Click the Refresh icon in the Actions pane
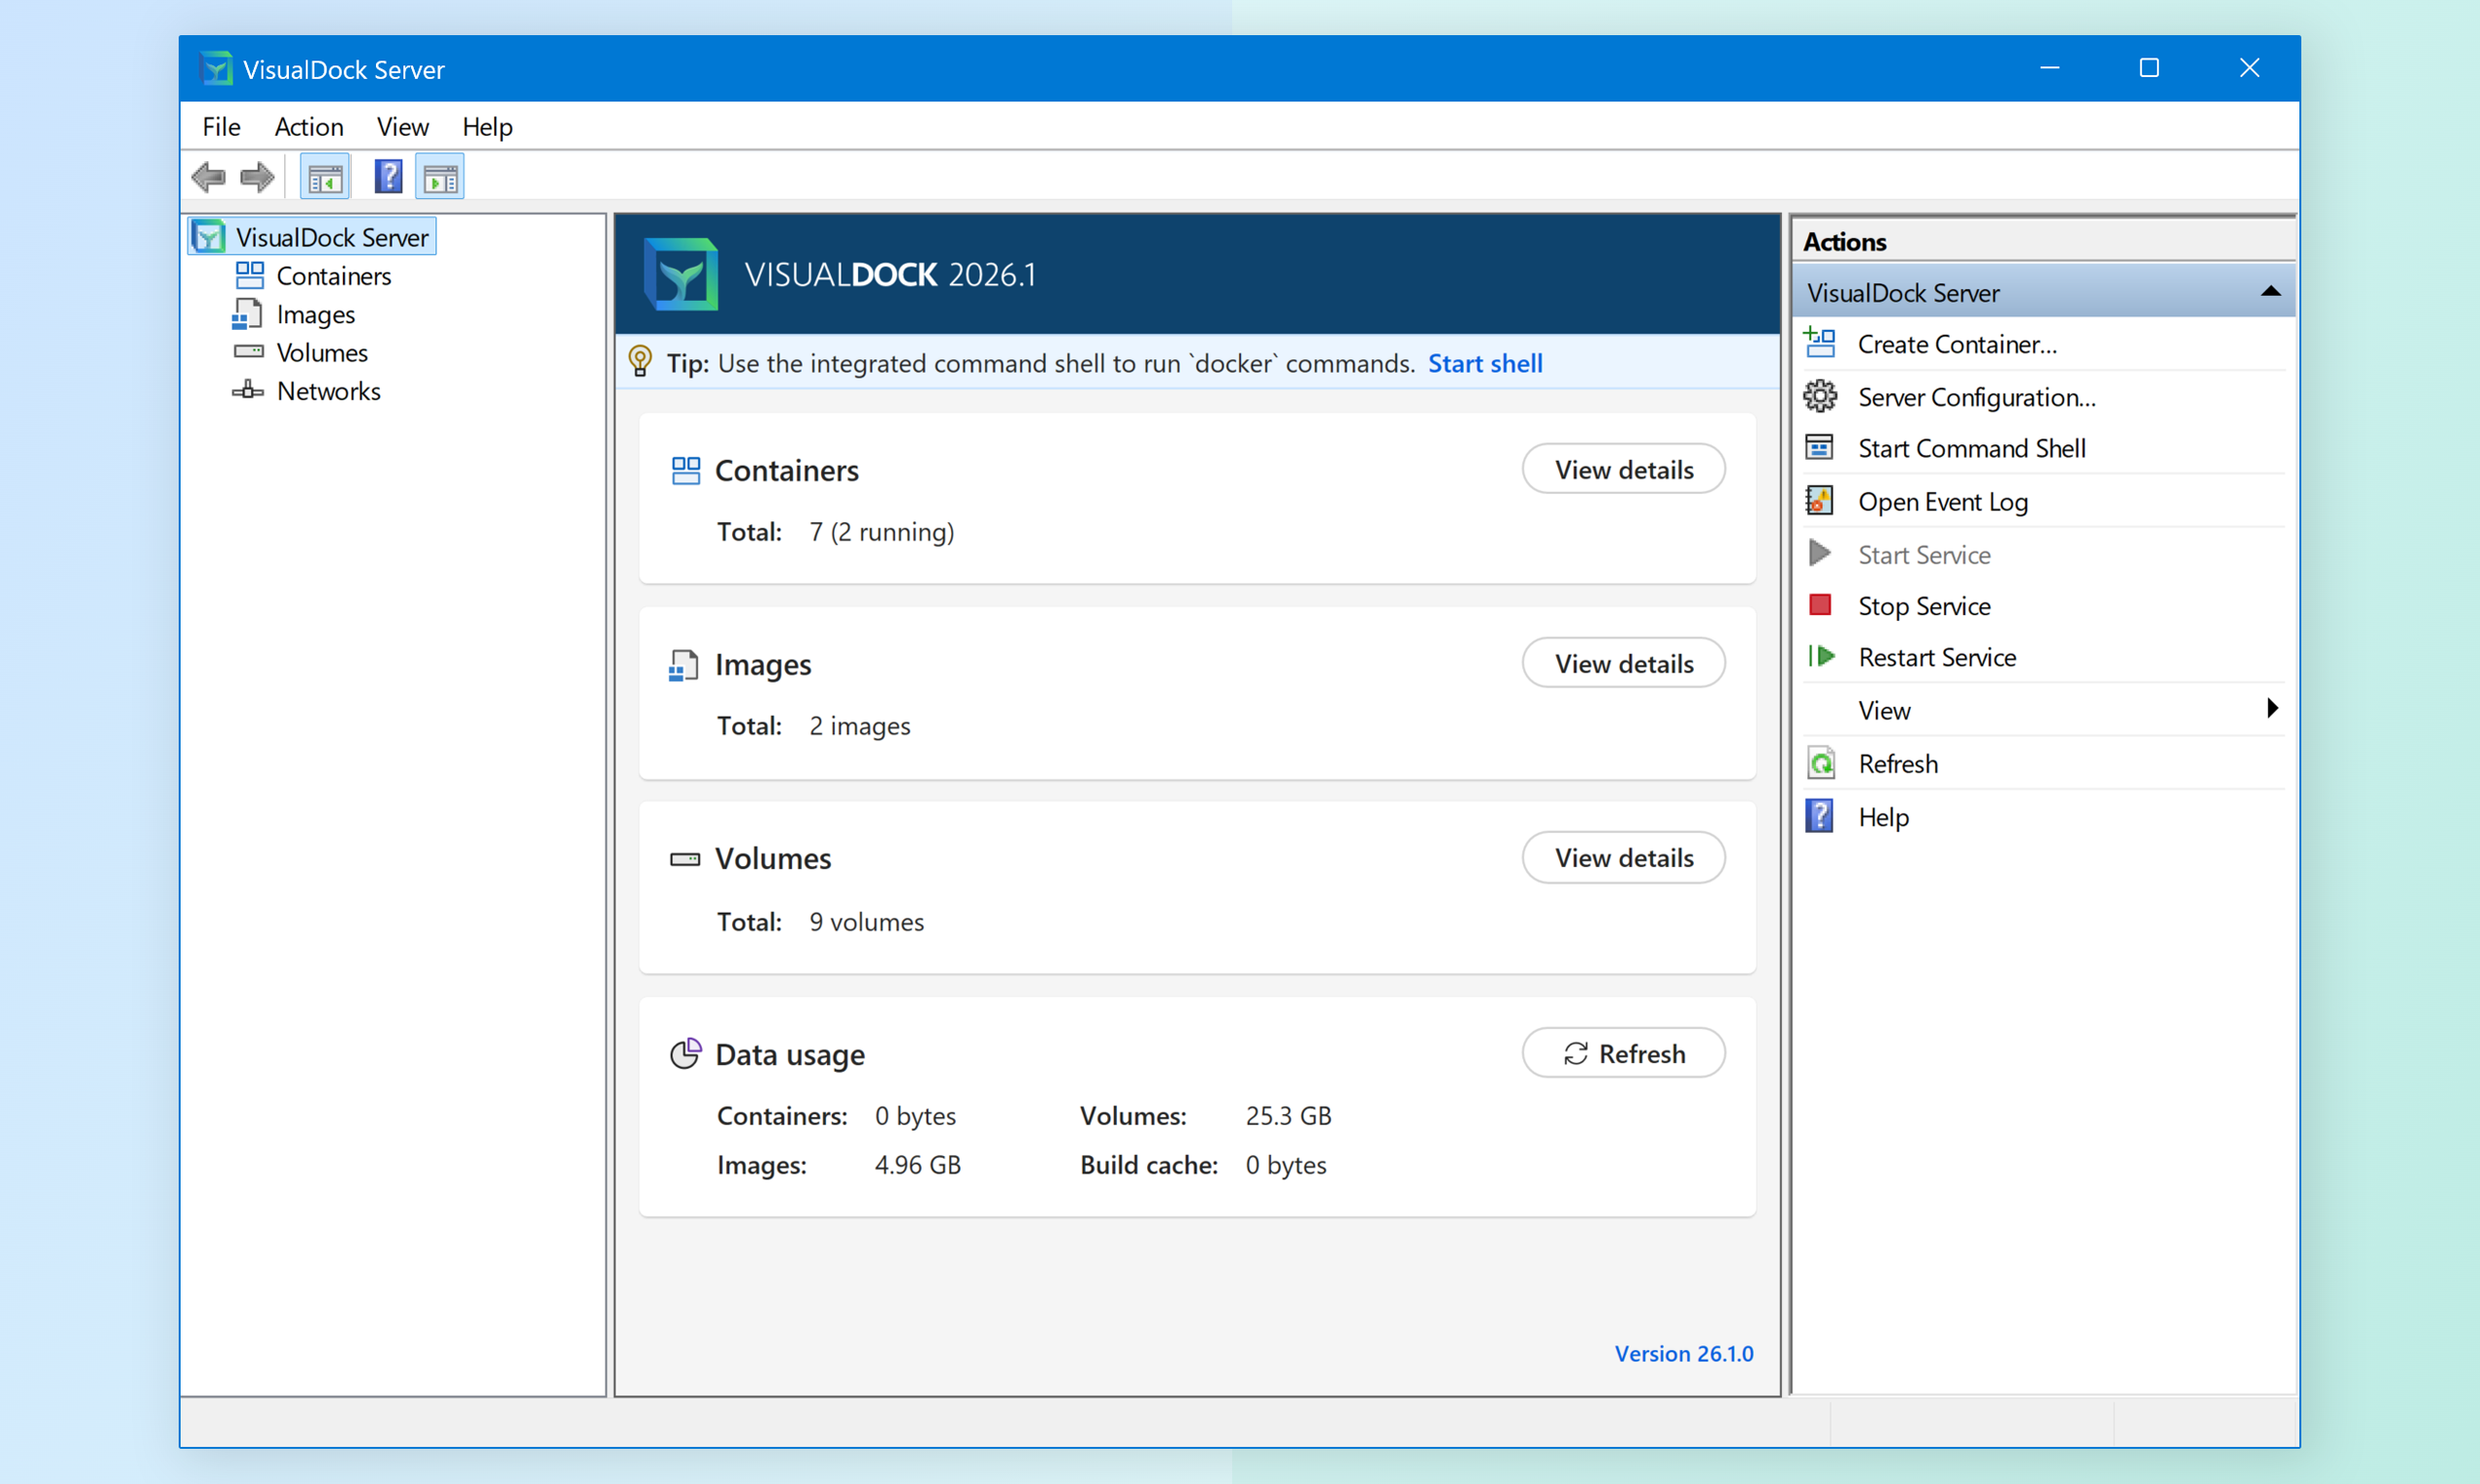This screenshot has height=1484, width=2480. [x=1823, y=762]
